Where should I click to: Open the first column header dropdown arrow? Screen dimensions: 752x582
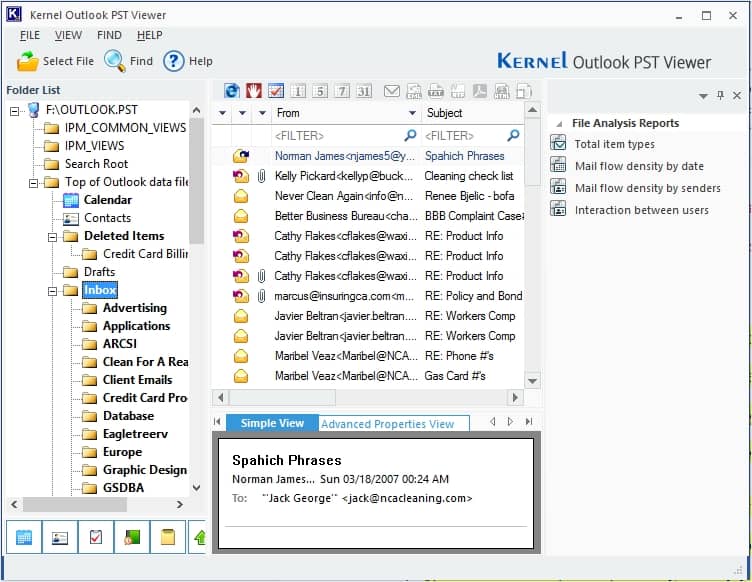tap(222, 113)
